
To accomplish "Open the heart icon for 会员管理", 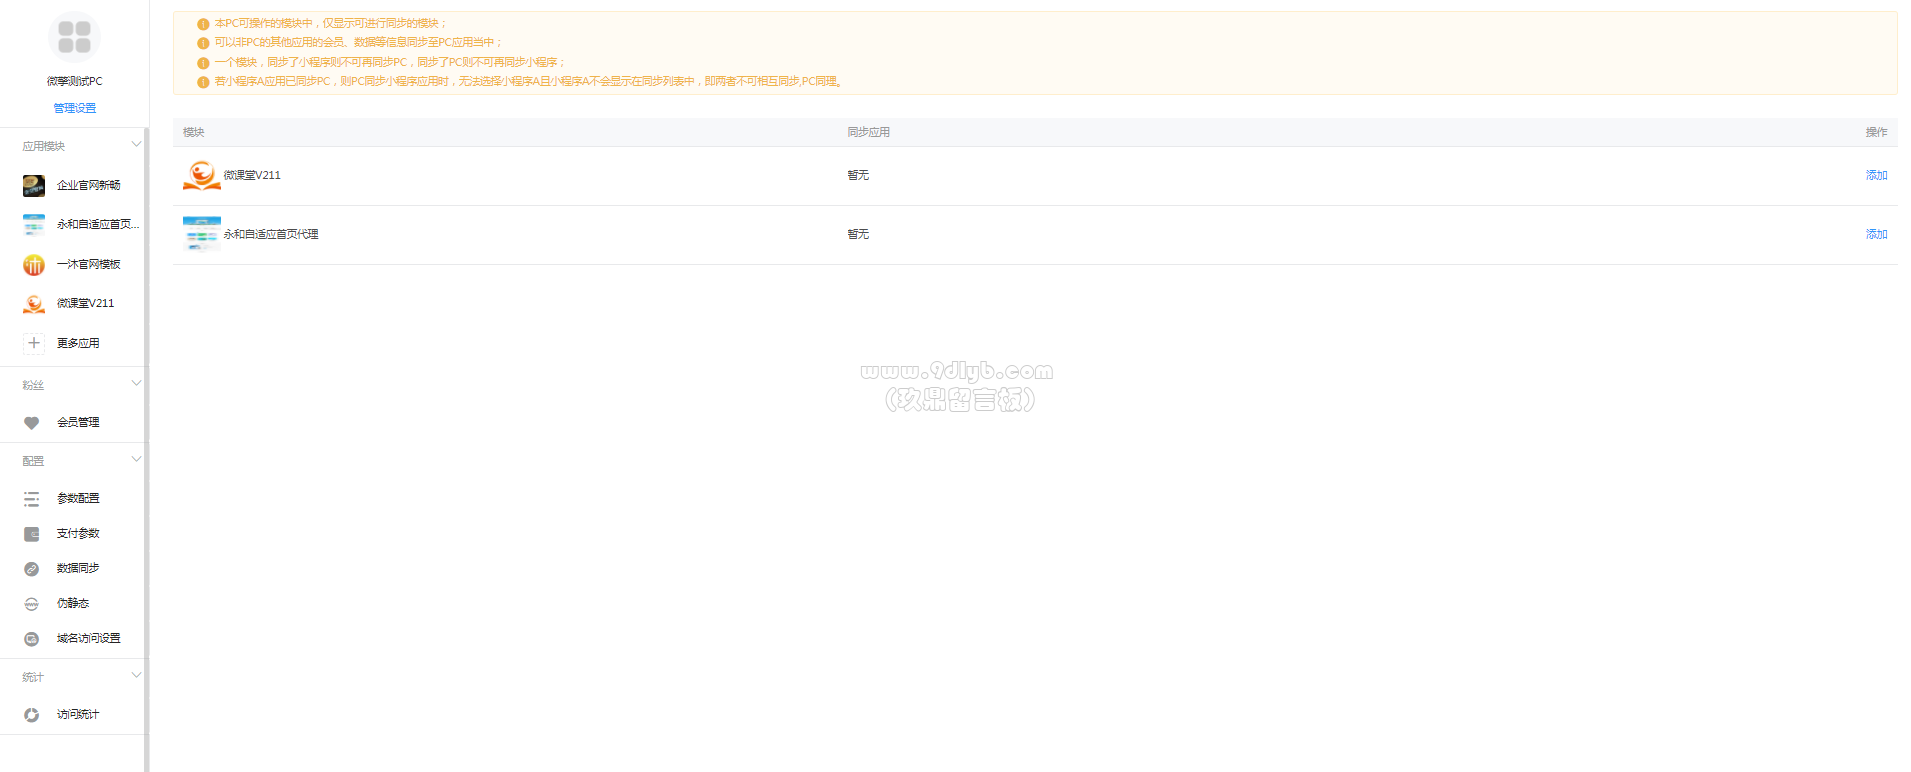I will (x=32, y=423).
